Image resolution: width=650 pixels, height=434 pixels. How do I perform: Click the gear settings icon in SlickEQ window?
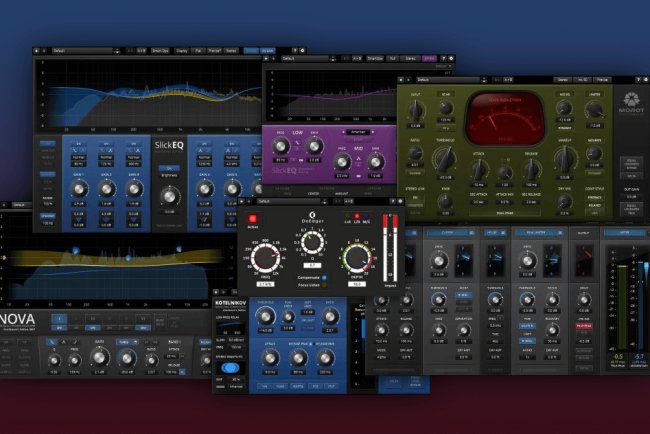point(302,51)
